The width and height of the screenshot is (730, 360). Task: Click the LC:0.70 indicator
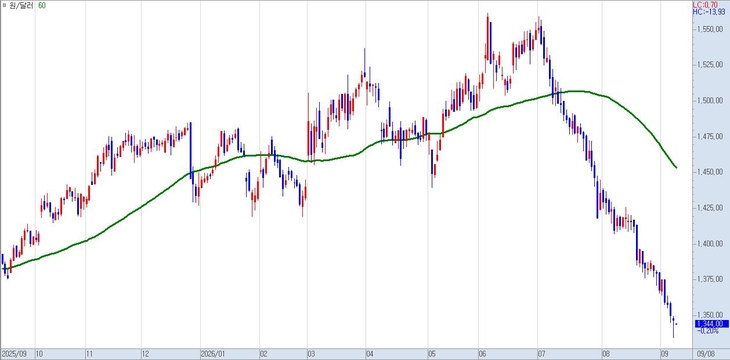point(704,4)
